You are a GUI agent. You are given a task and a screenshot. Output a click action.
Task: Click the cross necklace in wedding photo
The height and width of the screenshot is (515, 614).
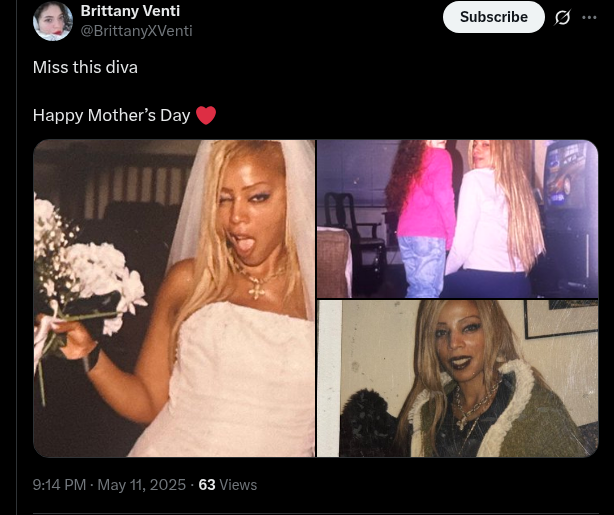[257, 289]
